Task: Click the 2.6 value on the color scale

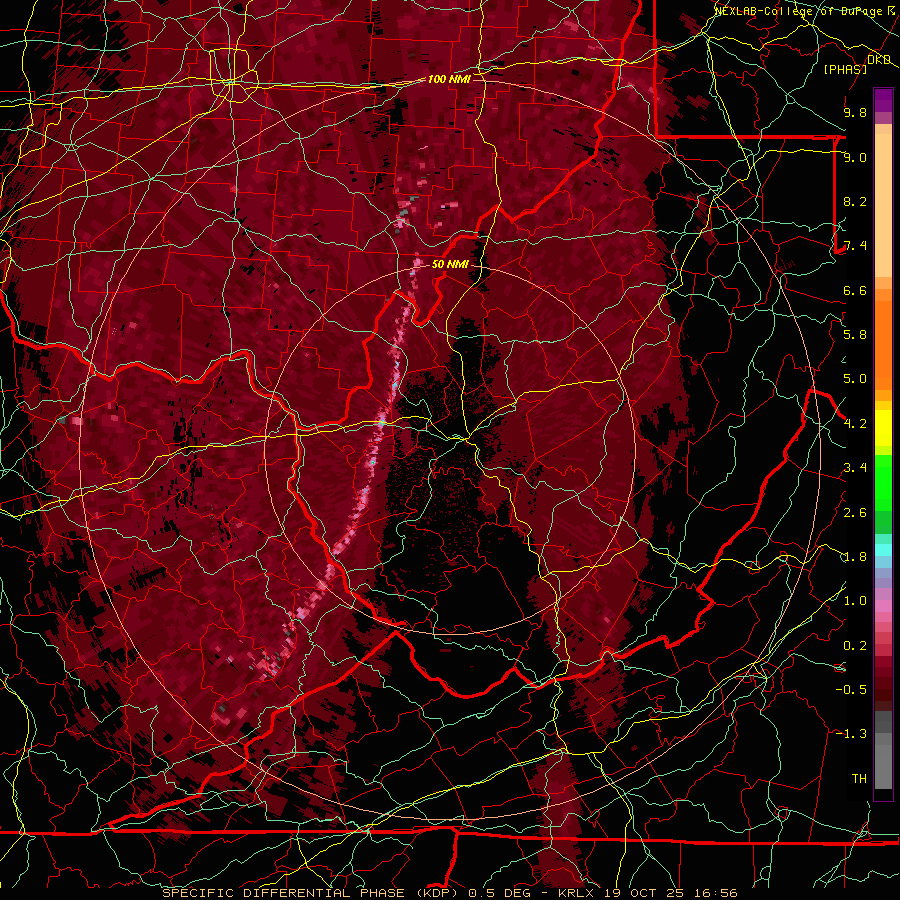Action: pyautogui.click(x=855, y=513)
